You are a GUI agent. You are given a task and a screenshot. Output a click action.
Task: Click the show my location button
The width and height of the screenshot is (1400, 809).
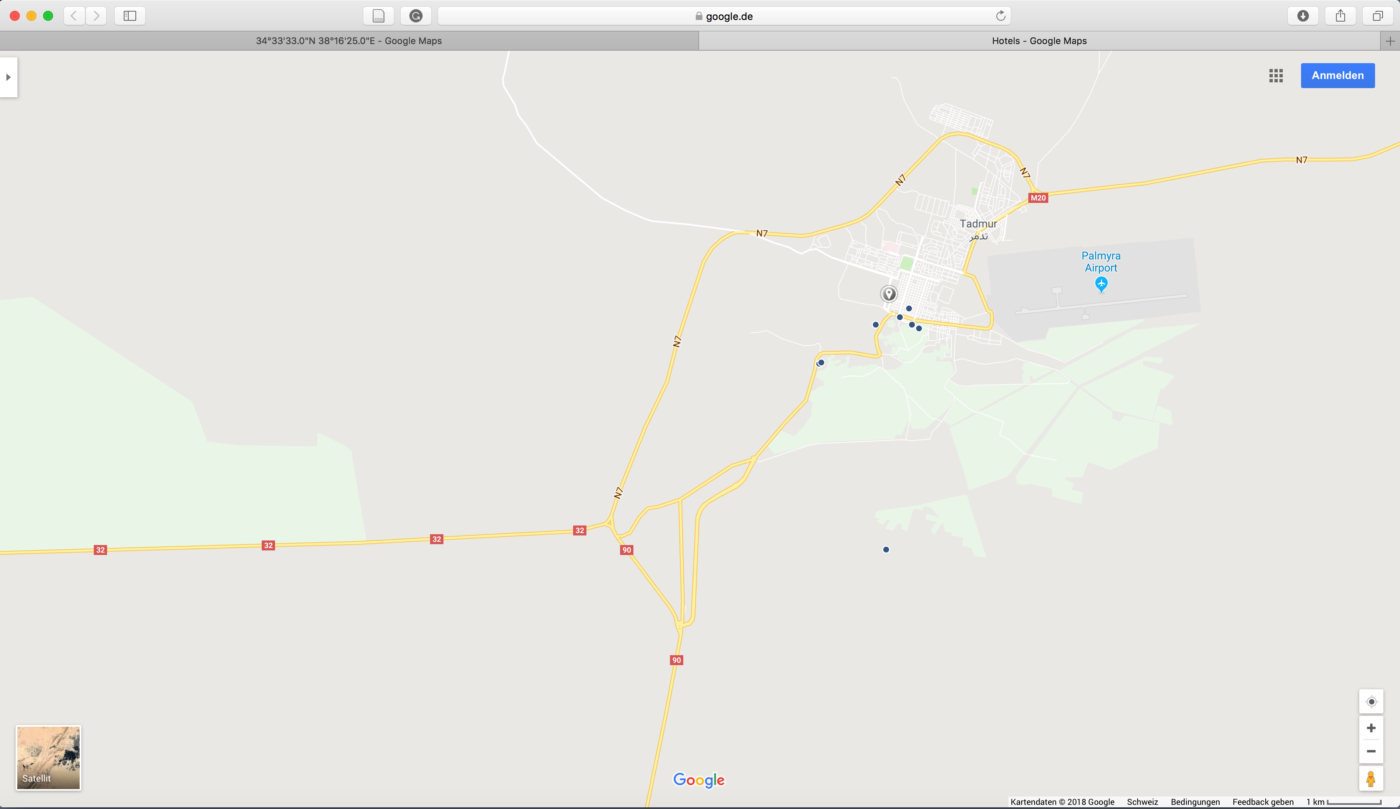pyautogui.click(x=1371, y=702)
